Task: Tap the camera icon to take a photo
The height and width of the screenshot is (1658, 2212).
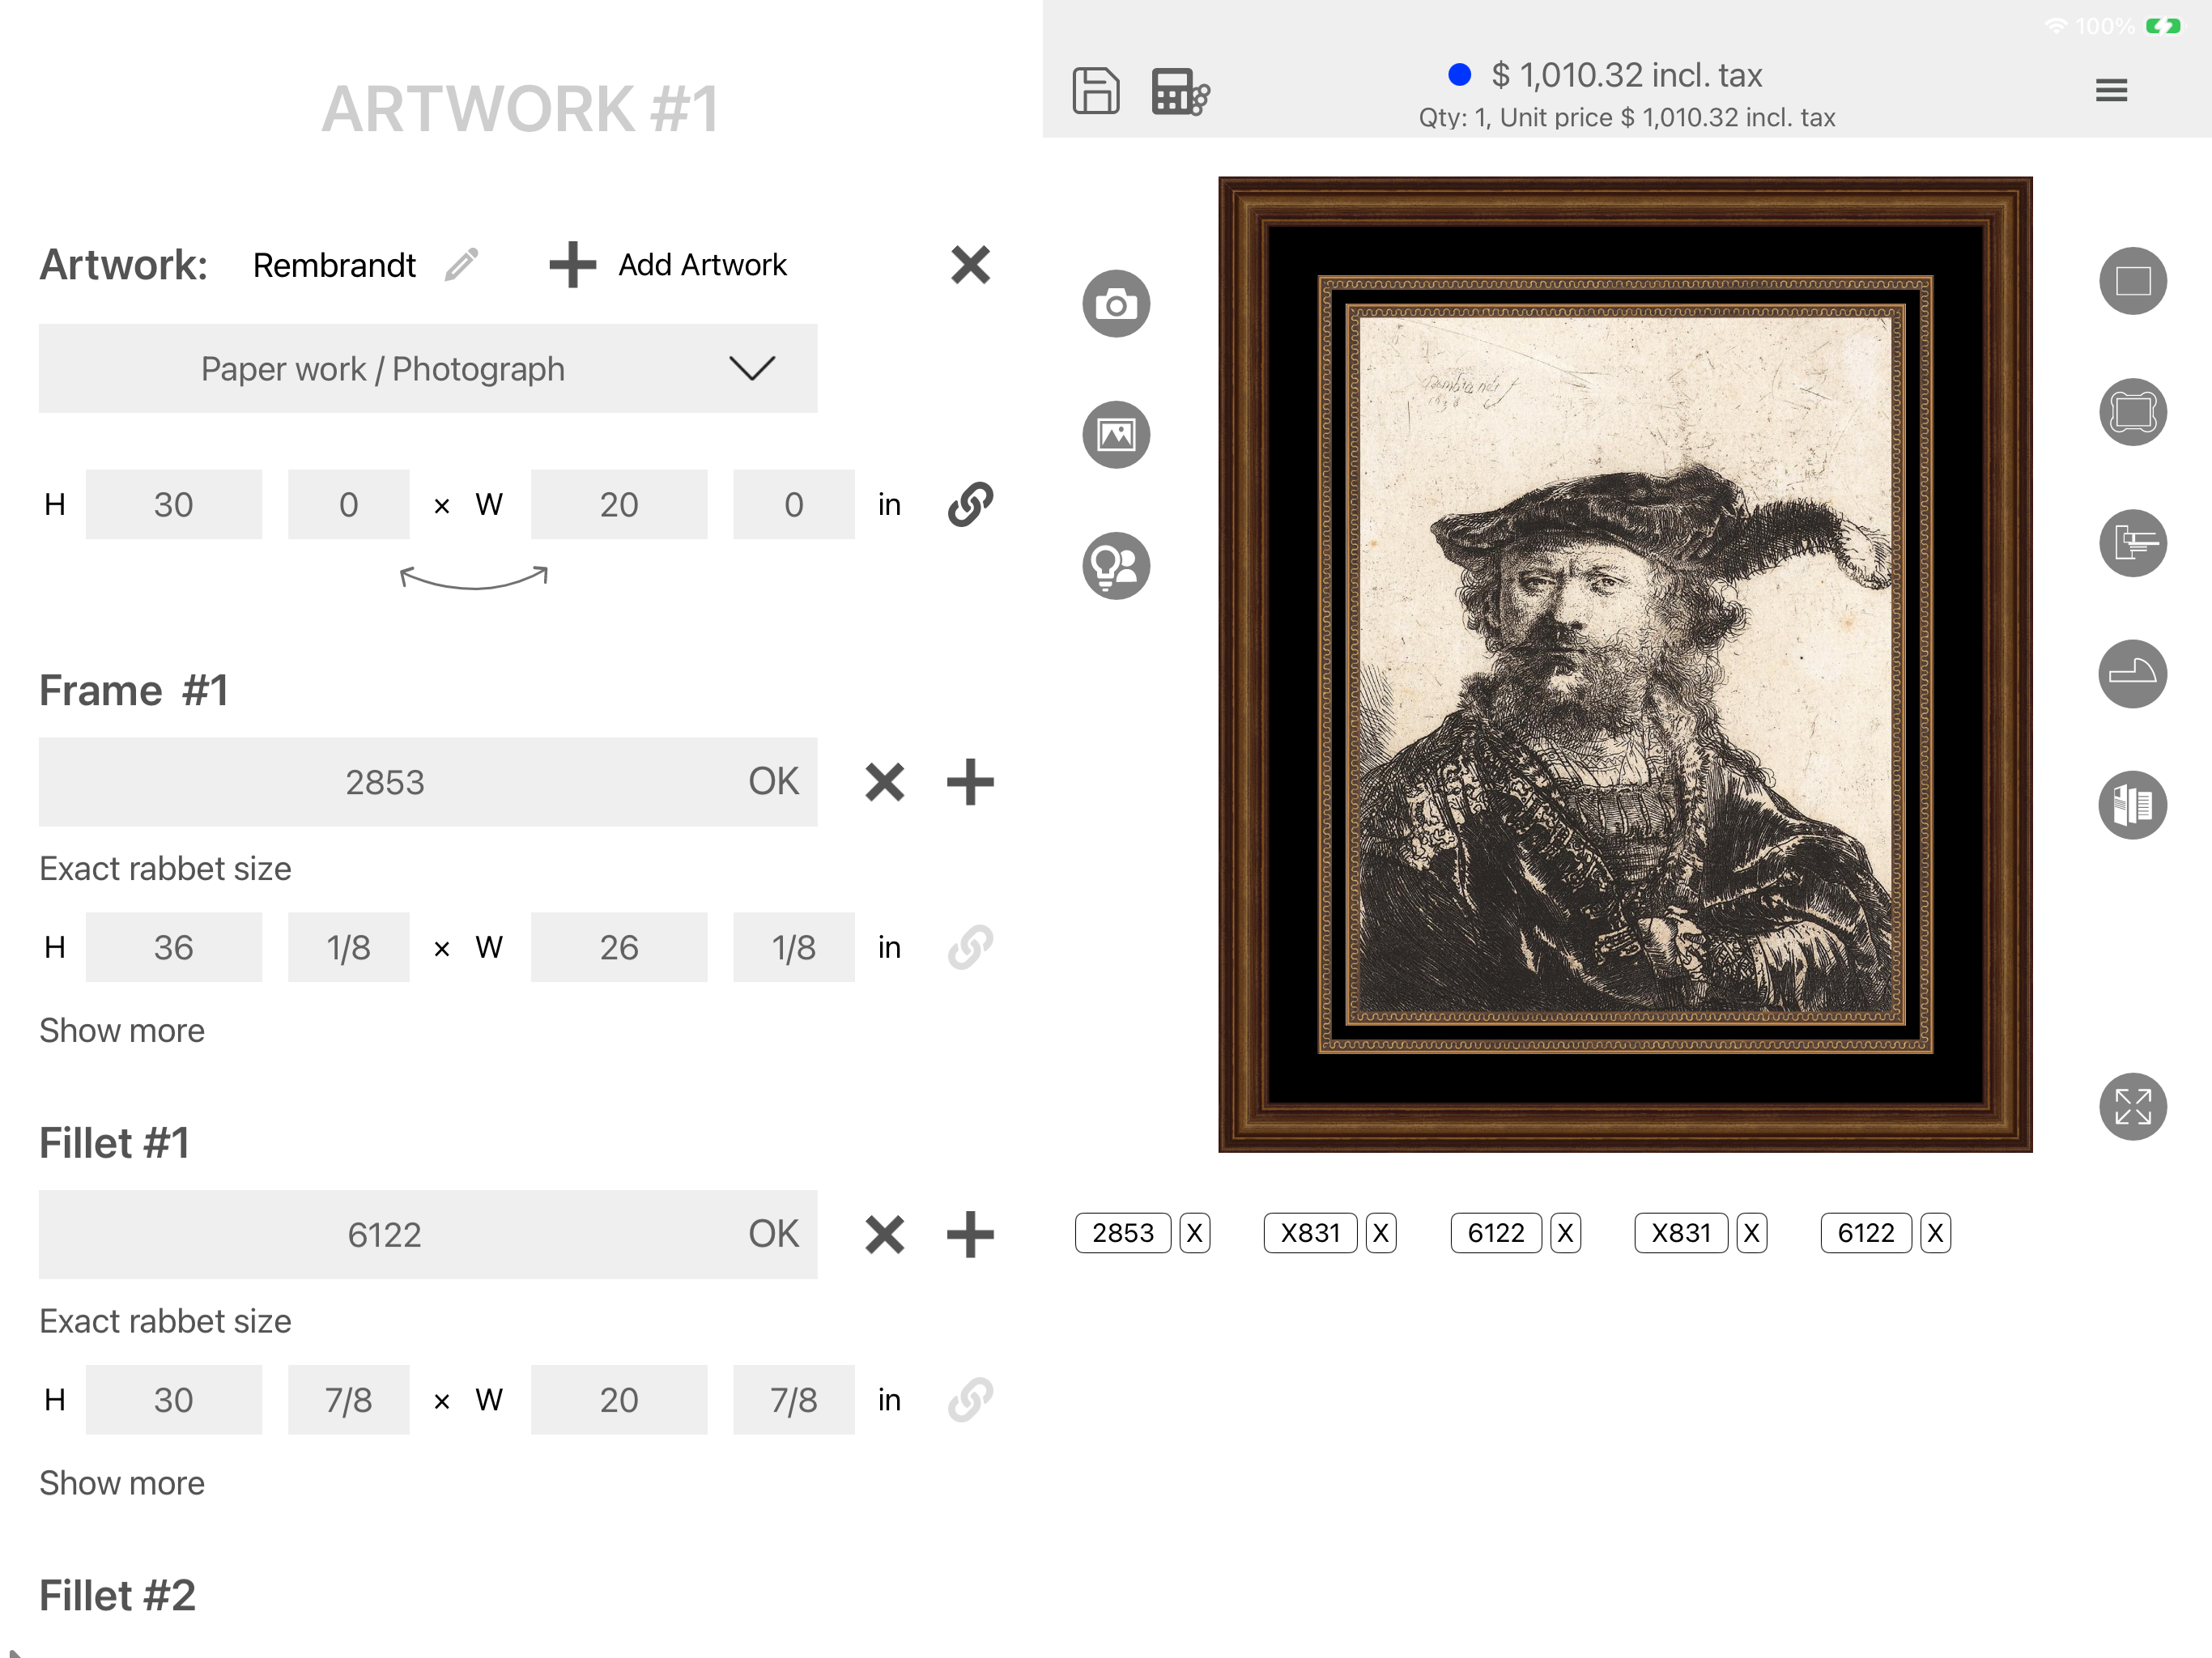Action: (x=1116, y=303)
